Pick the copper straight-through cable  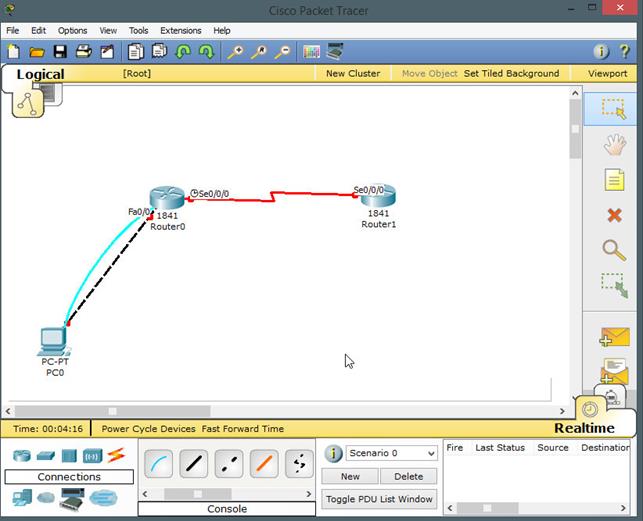194,464
